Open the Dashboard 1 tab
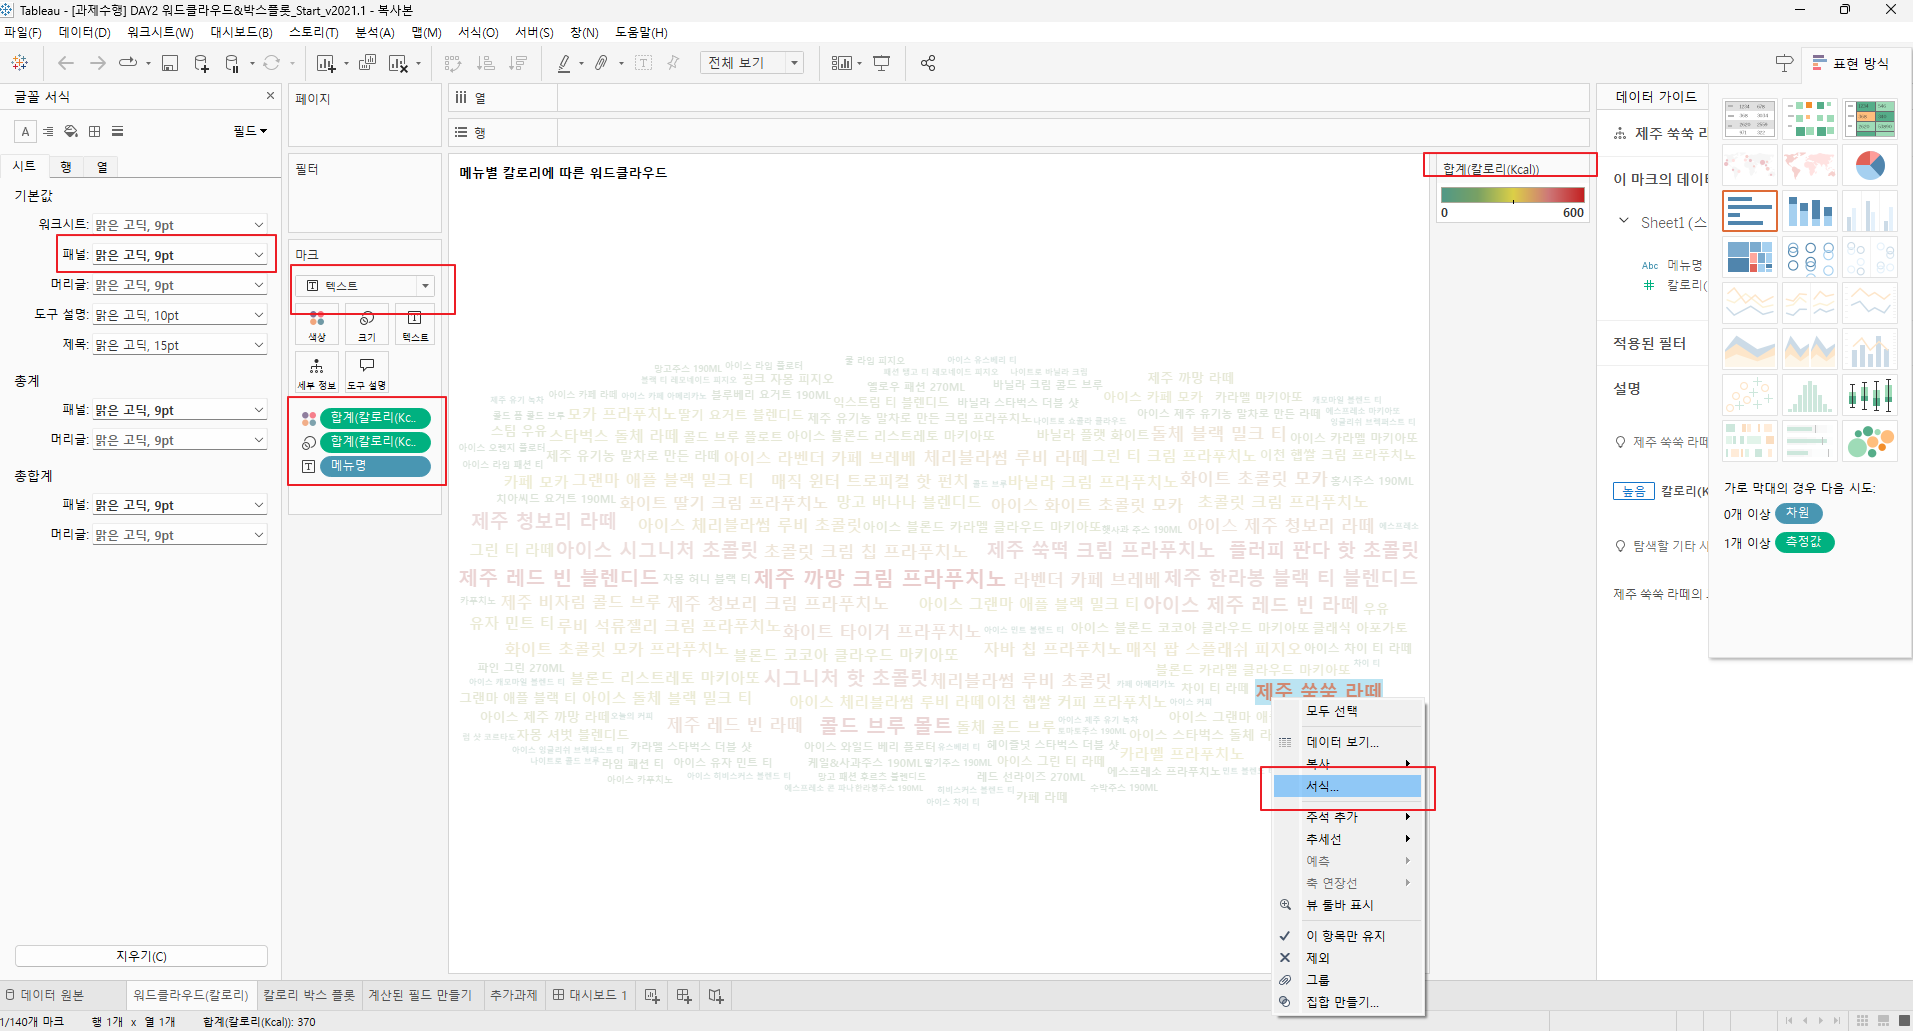1913x1031 pixels. 590,995
